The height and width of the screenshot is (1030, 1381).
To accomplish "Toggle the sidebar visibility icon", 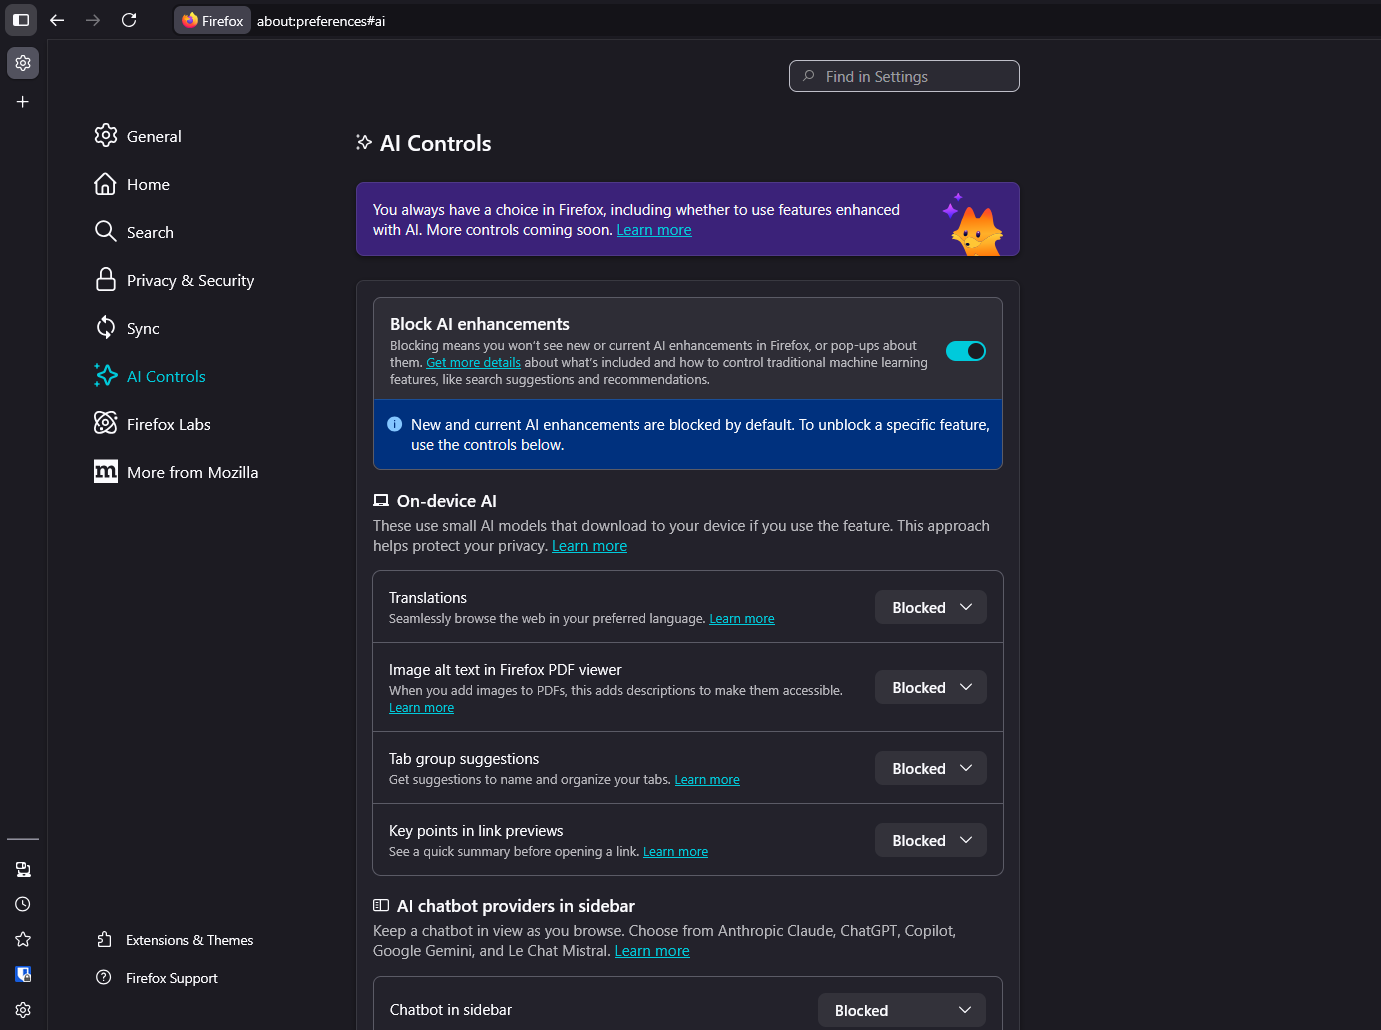I will 21,20.
